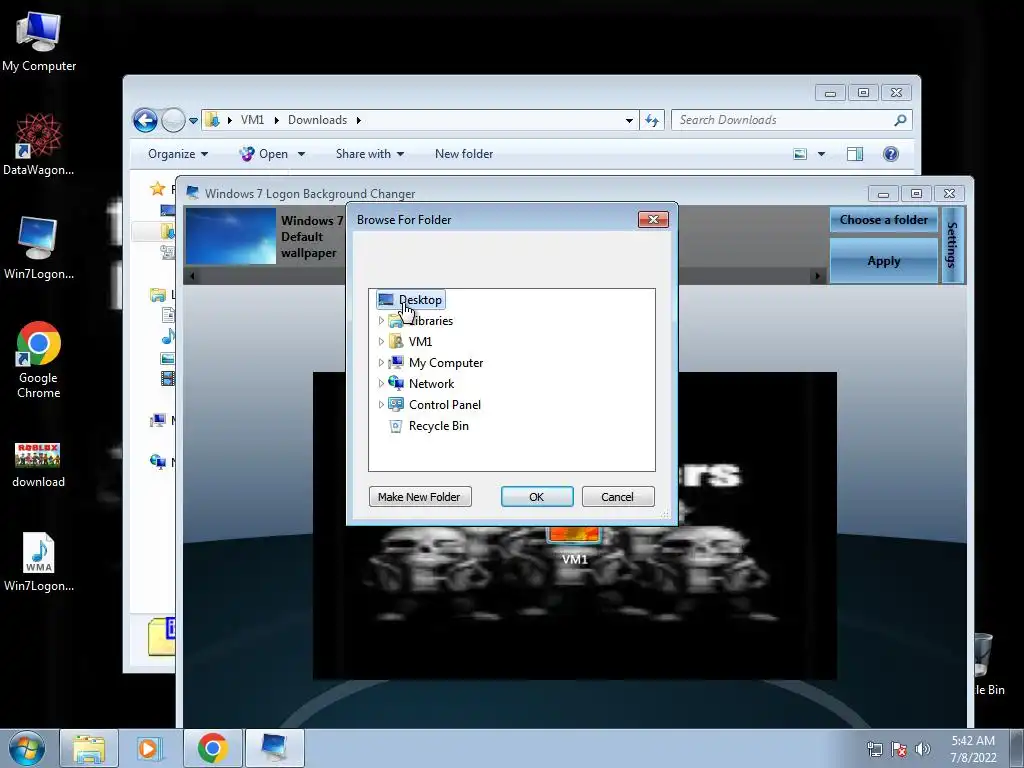The width and height of the screenshot is (1024, 768).
Task: Apply the logon background
Action: [x=884, y=261]
